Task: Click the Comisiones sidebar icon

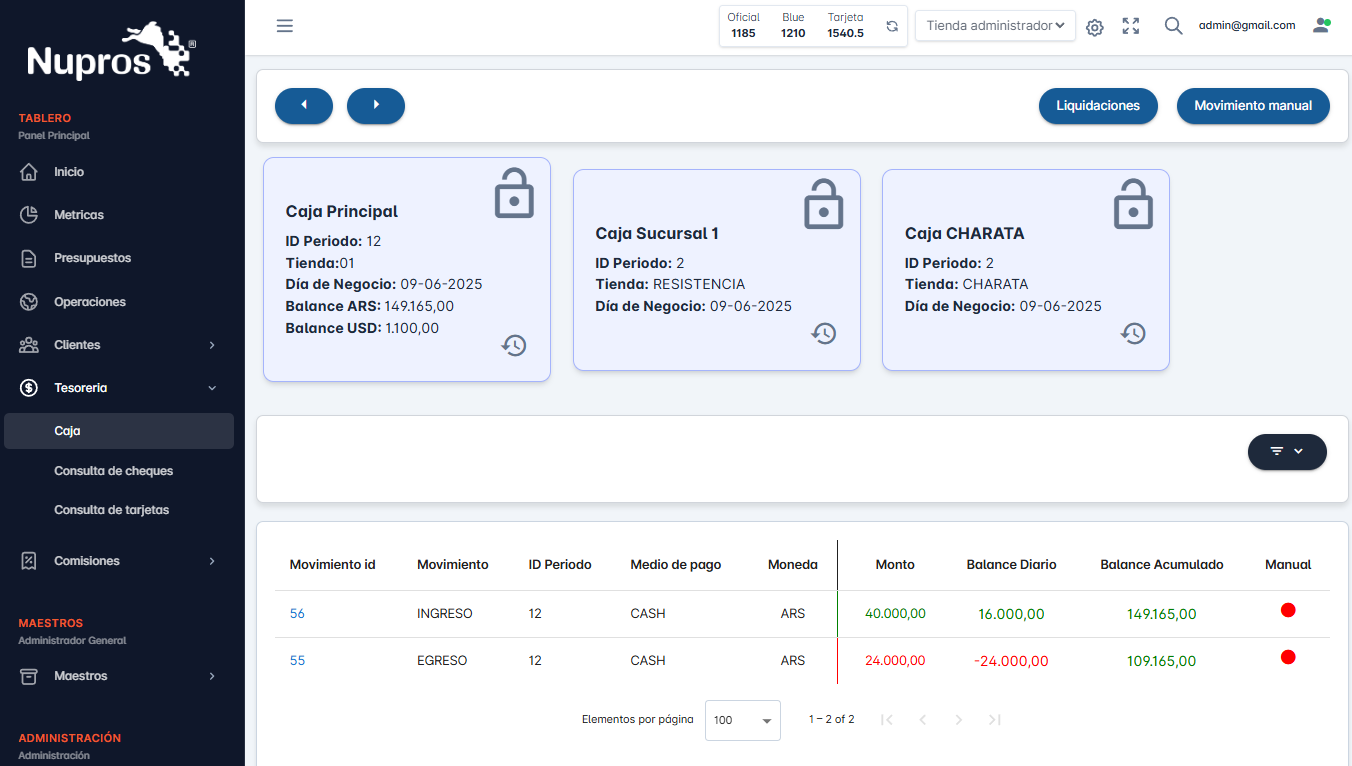Action: coord(29,561)
